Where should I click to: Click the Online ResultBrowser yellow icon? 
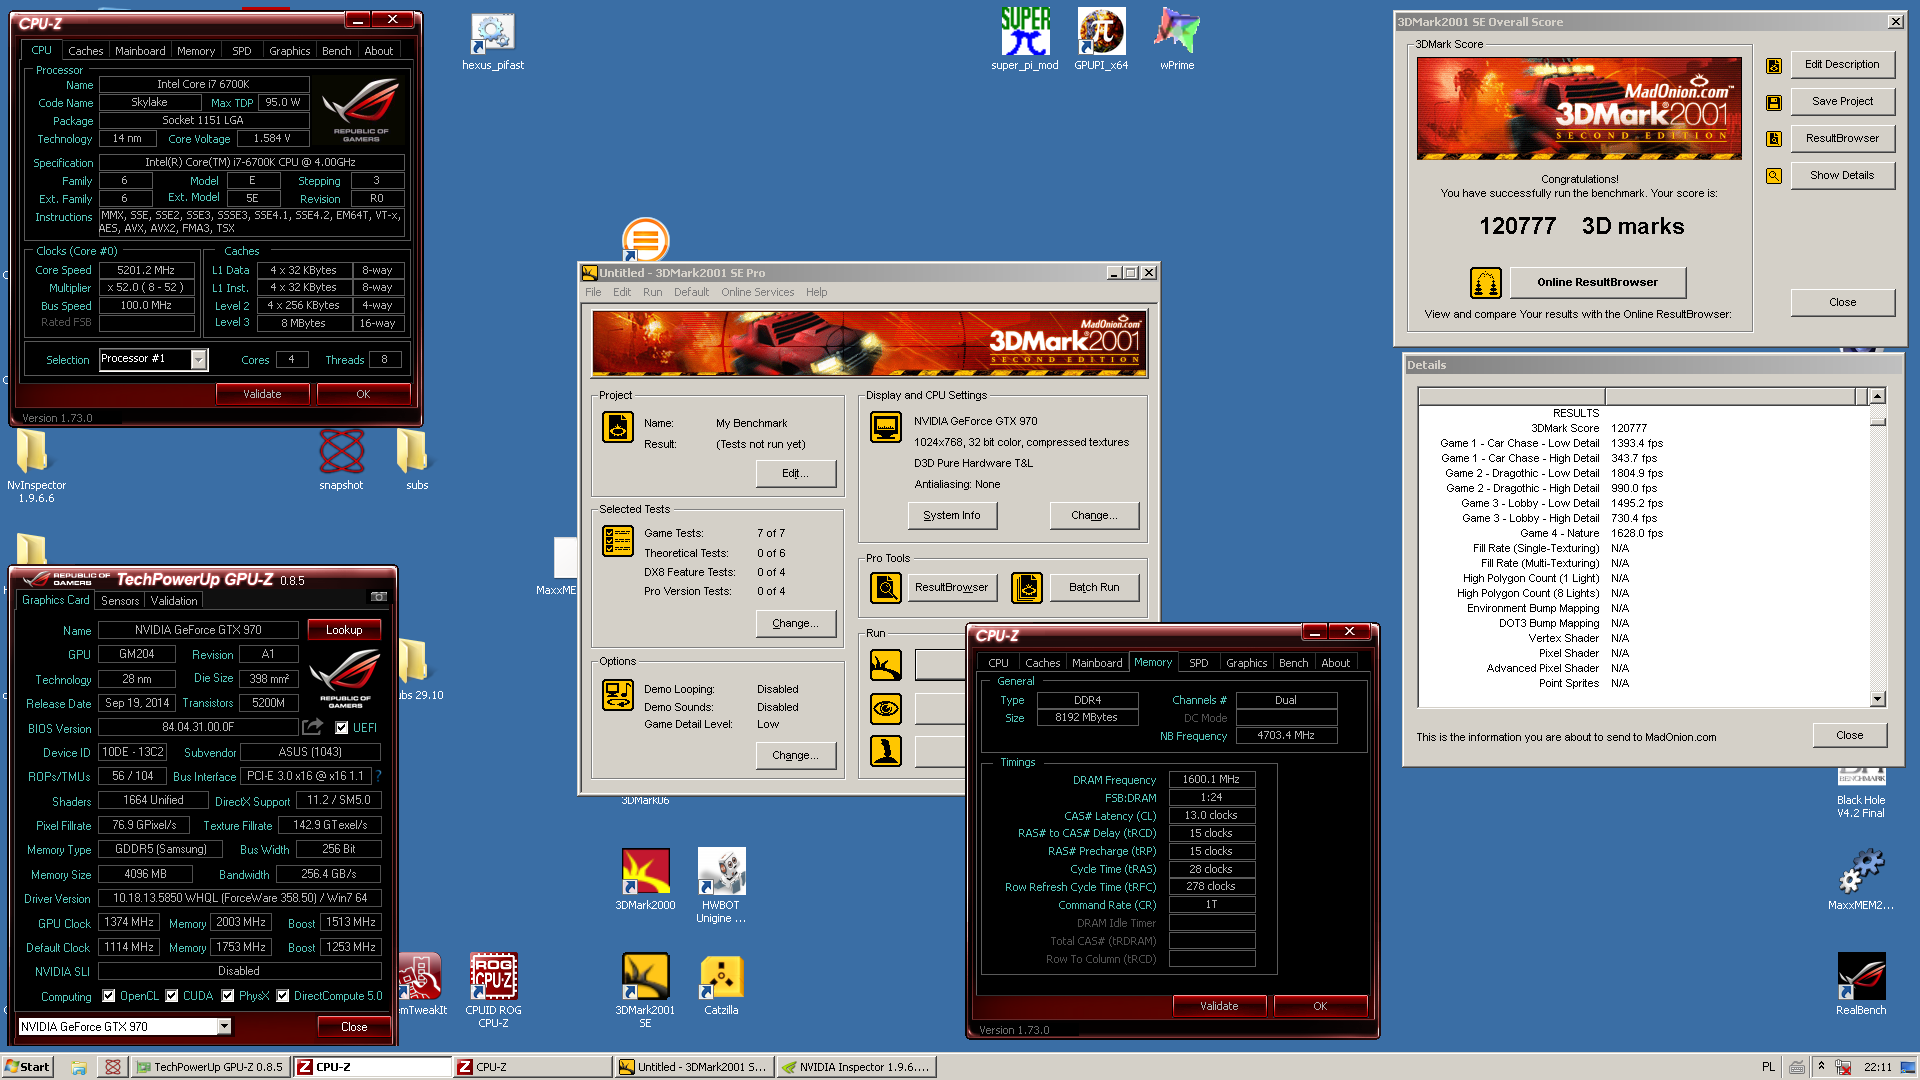point(1486,283)
